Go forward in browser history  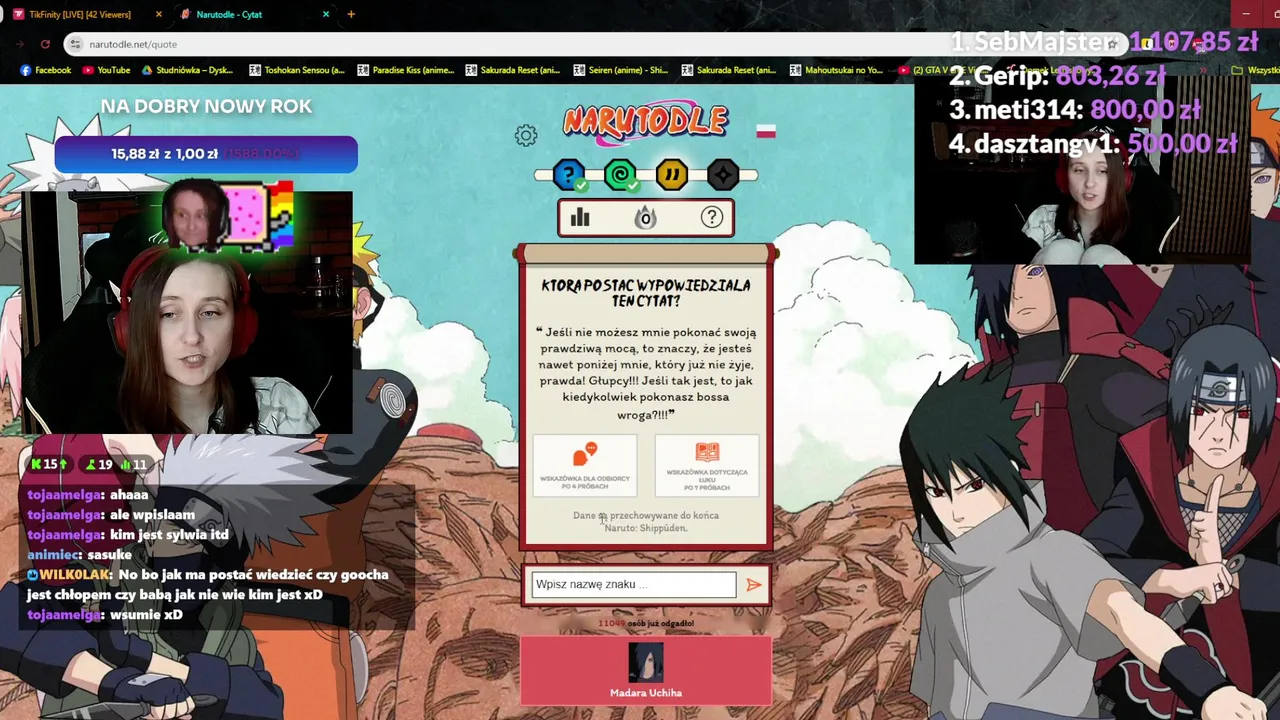[x=21, y=44]
